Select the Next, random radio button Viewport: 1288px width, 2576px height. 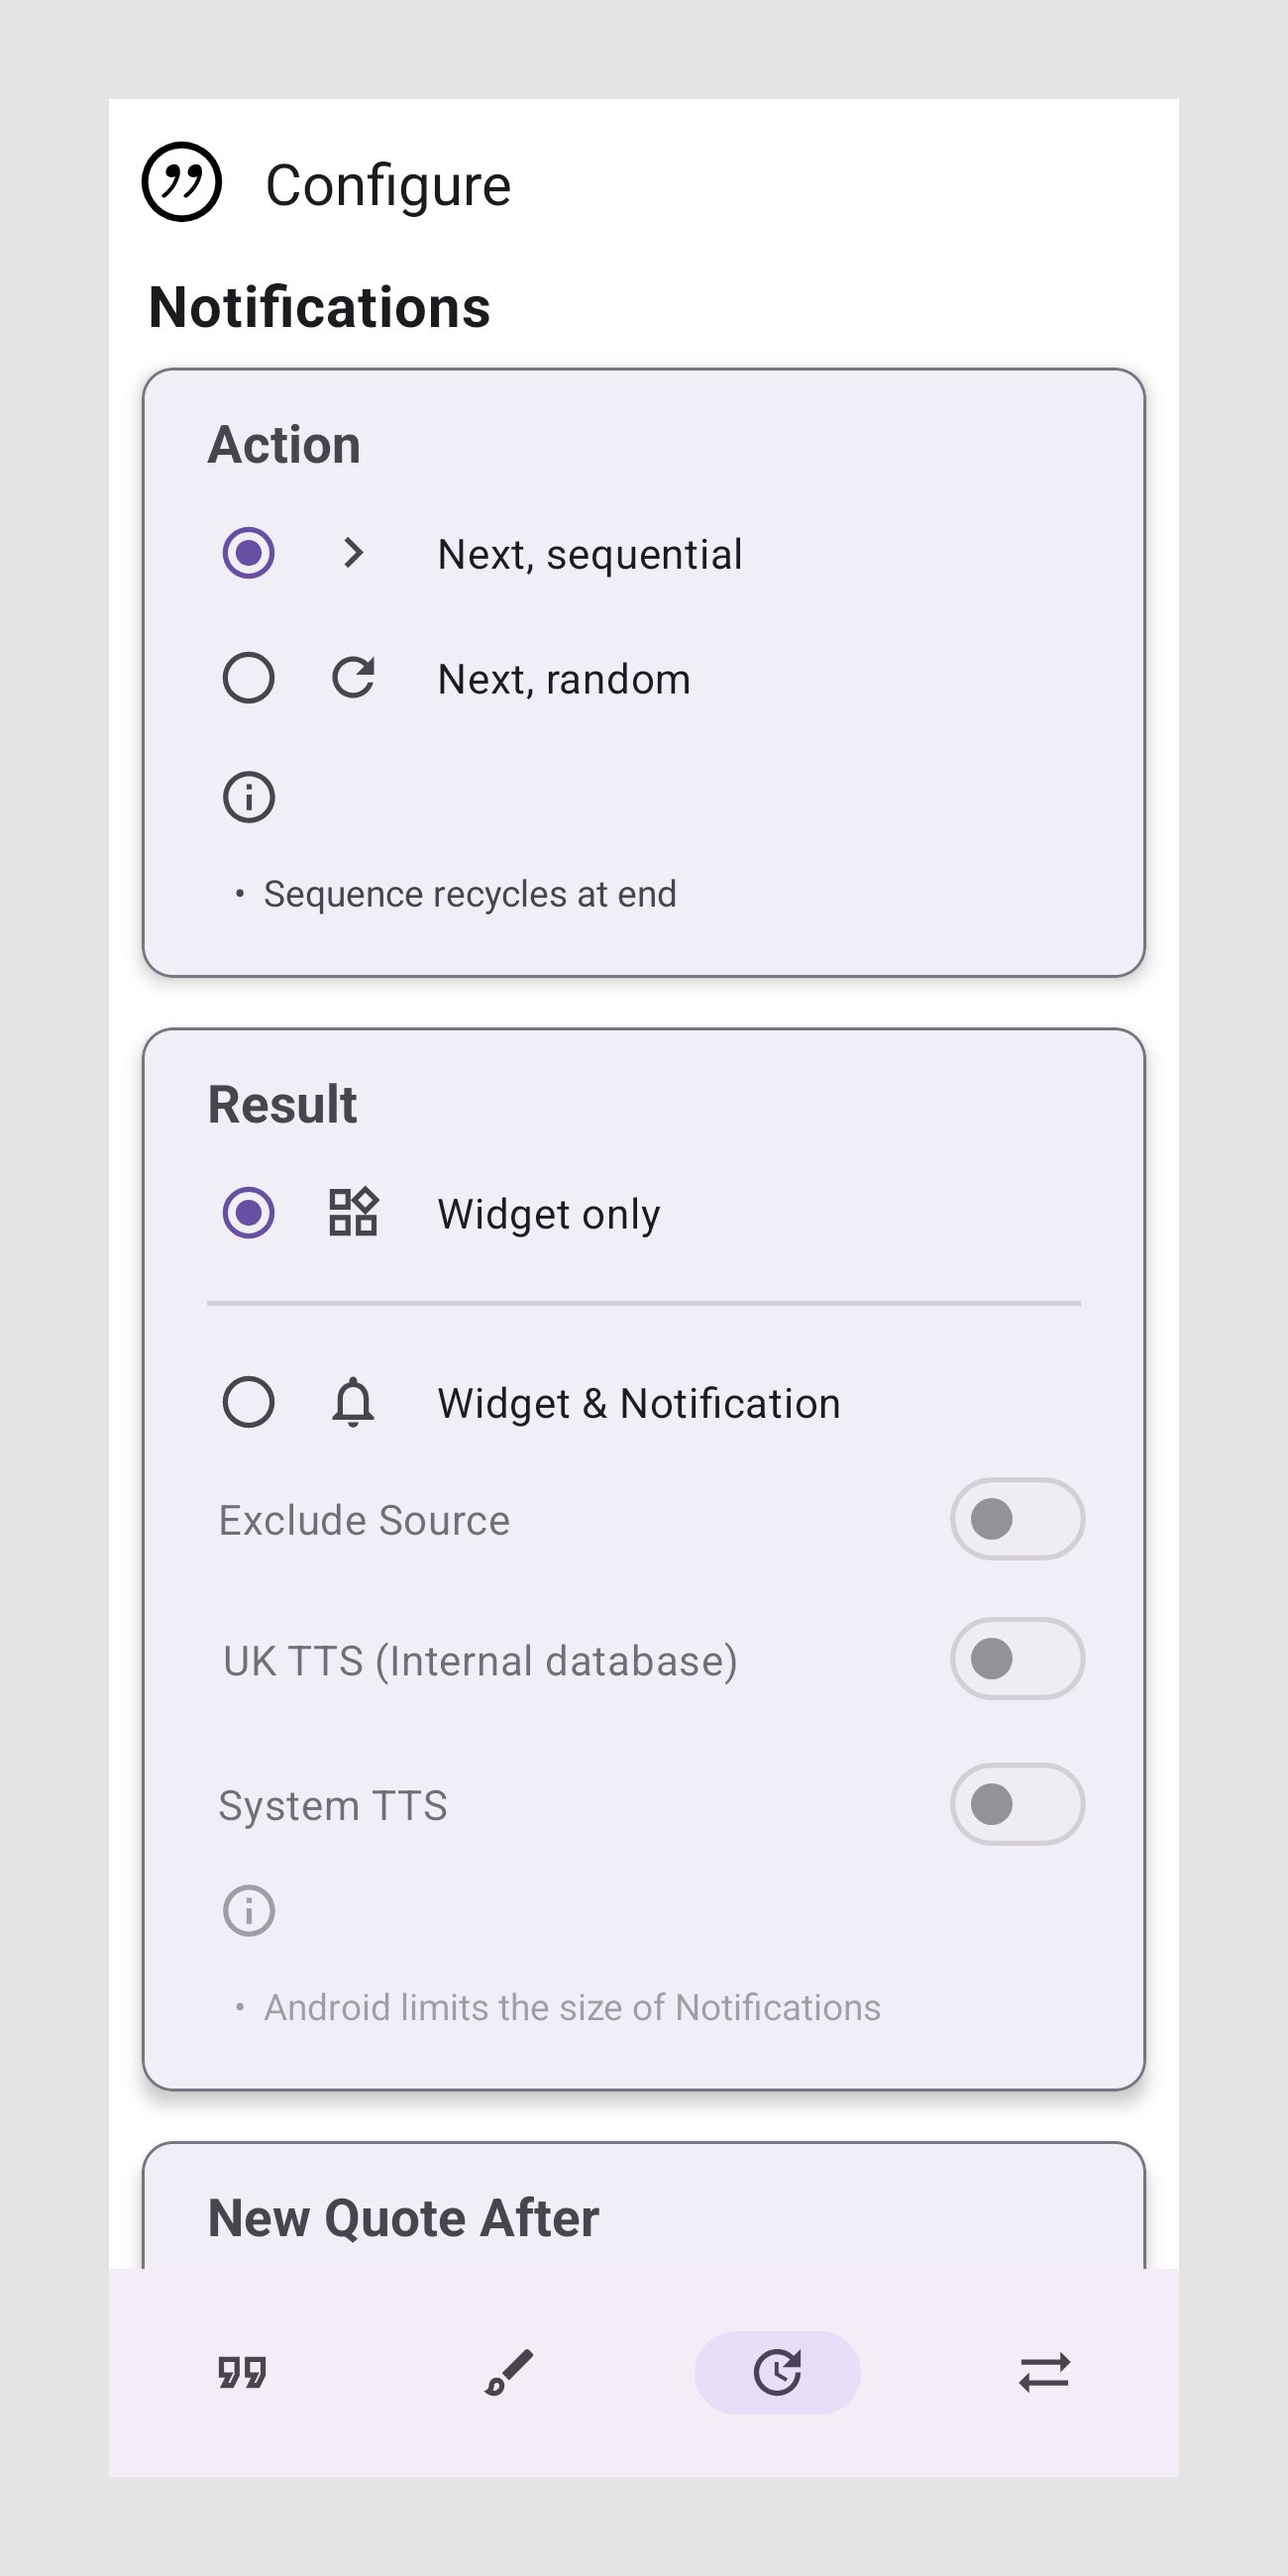(249, 678)
